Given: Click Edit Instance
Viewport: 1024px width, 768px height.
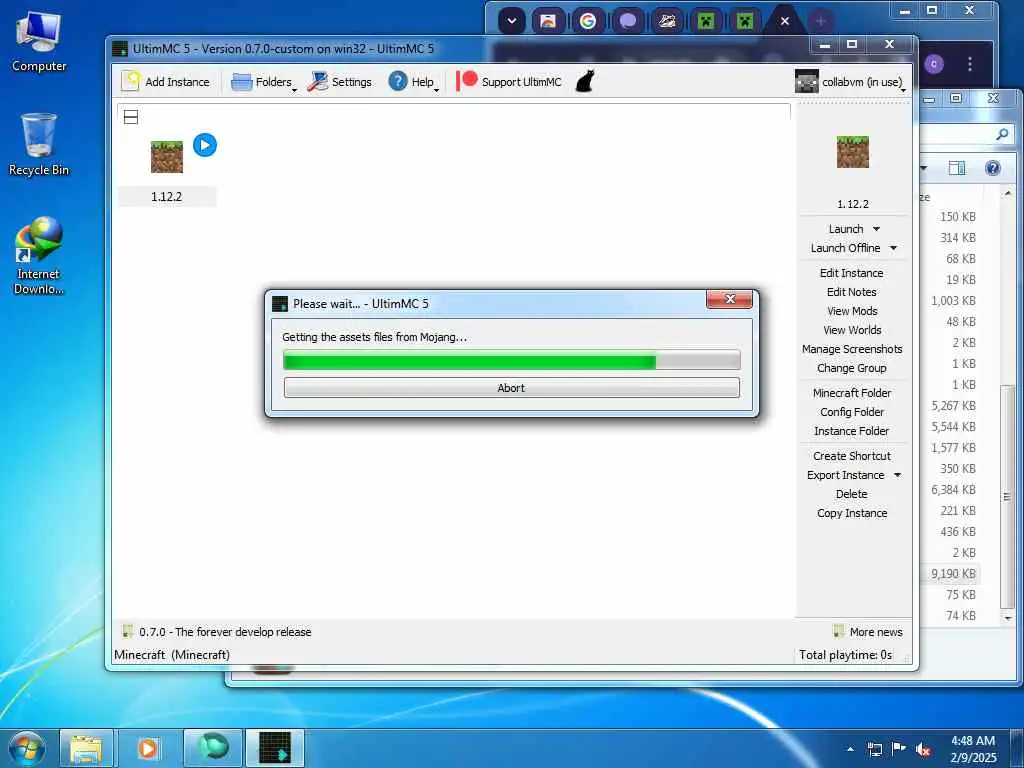Looking at the screenshot, I should pos(852,273).
